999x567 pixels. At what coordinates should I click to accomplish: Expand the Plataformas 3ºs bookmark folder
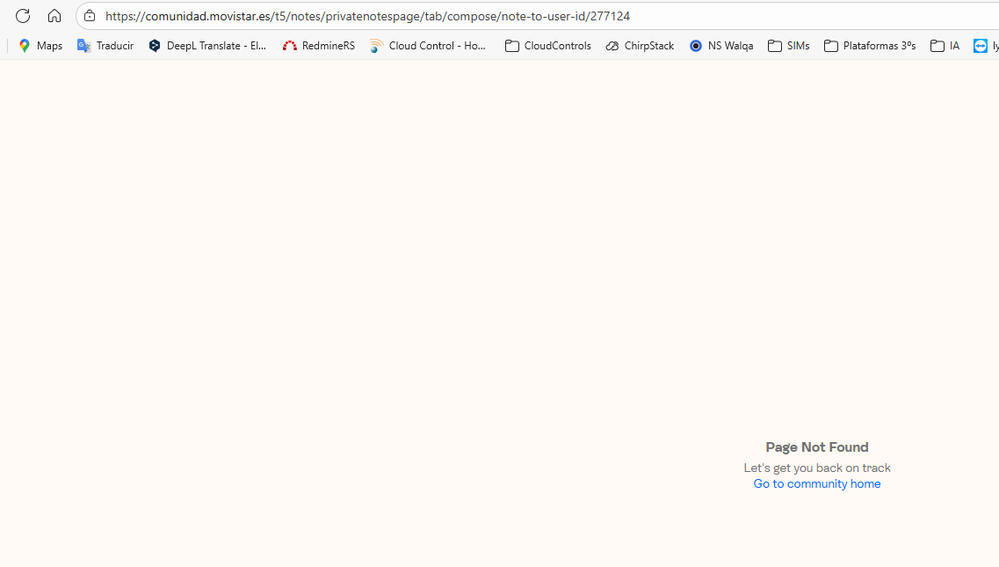tap(869, 46)
